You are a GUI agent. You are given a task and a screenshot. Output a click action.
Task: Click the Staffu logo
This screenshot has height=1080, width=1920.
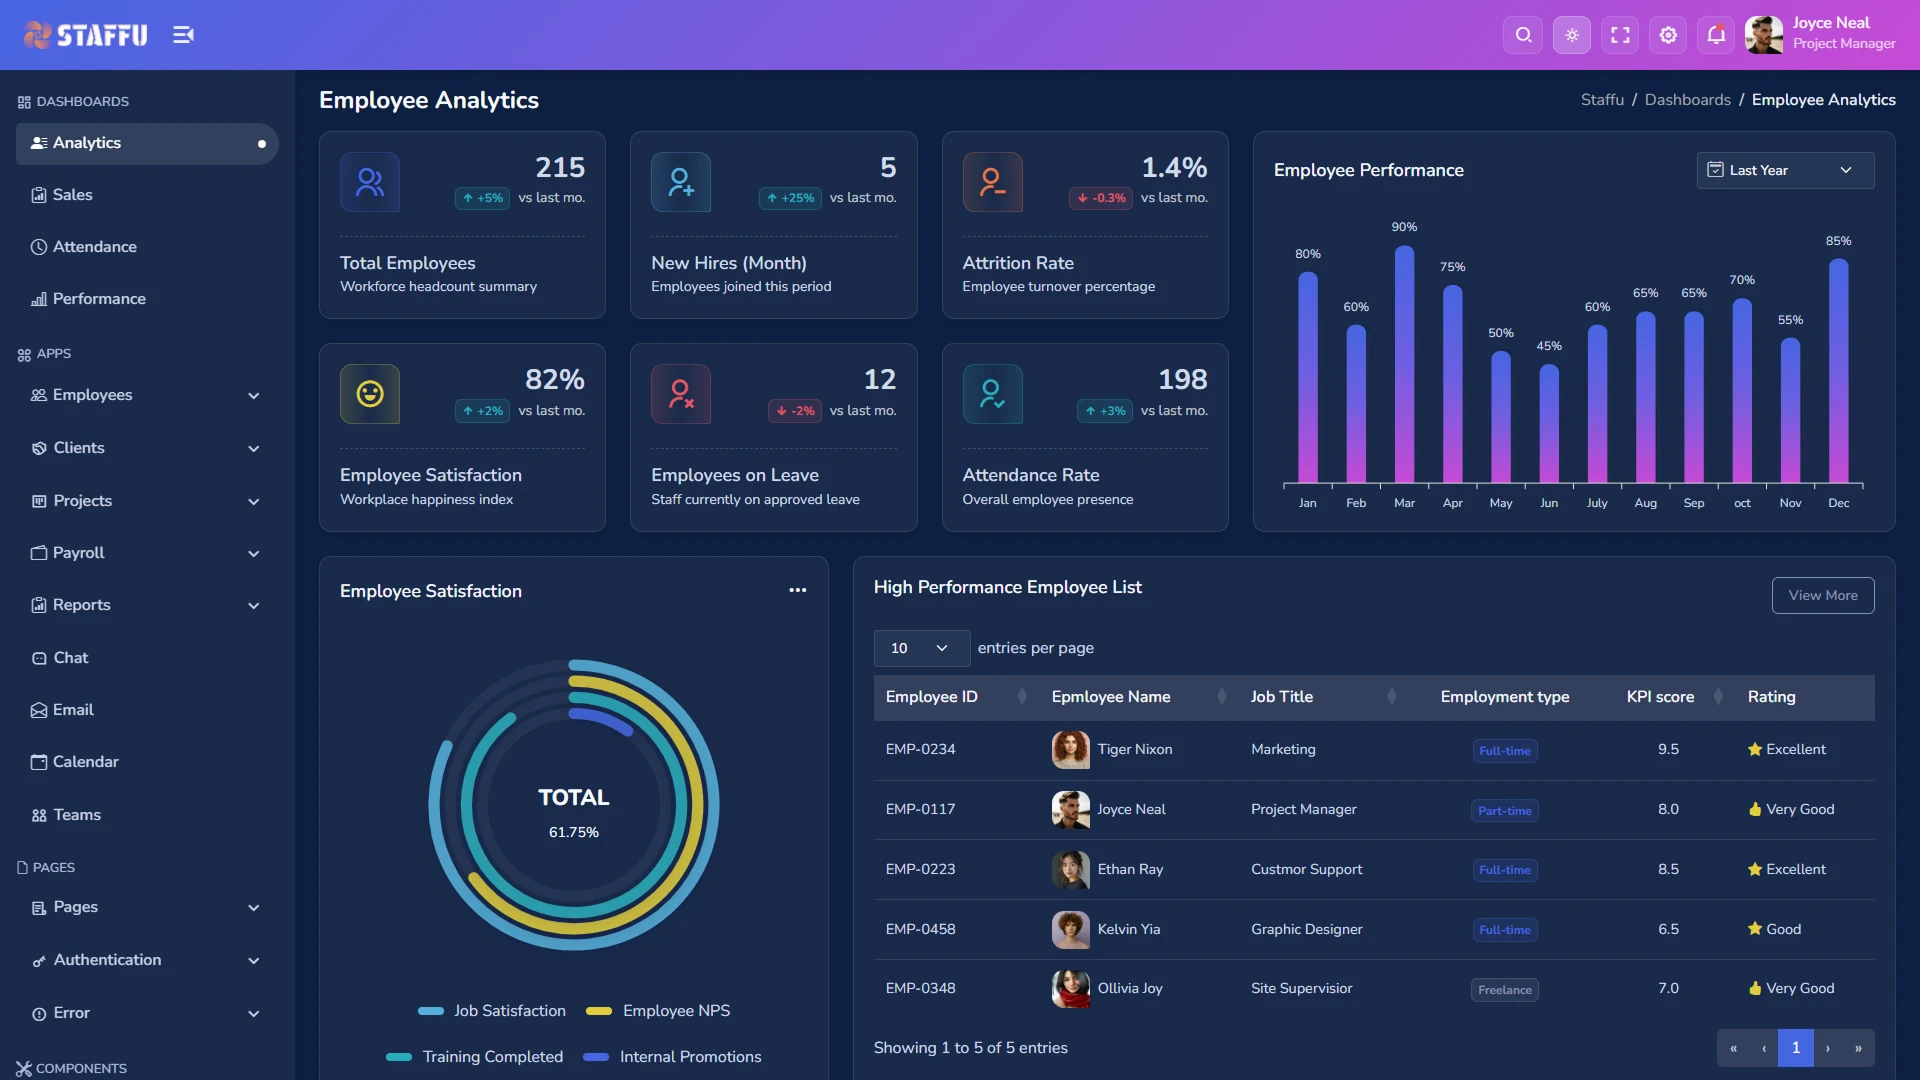(x=85, y=35)
